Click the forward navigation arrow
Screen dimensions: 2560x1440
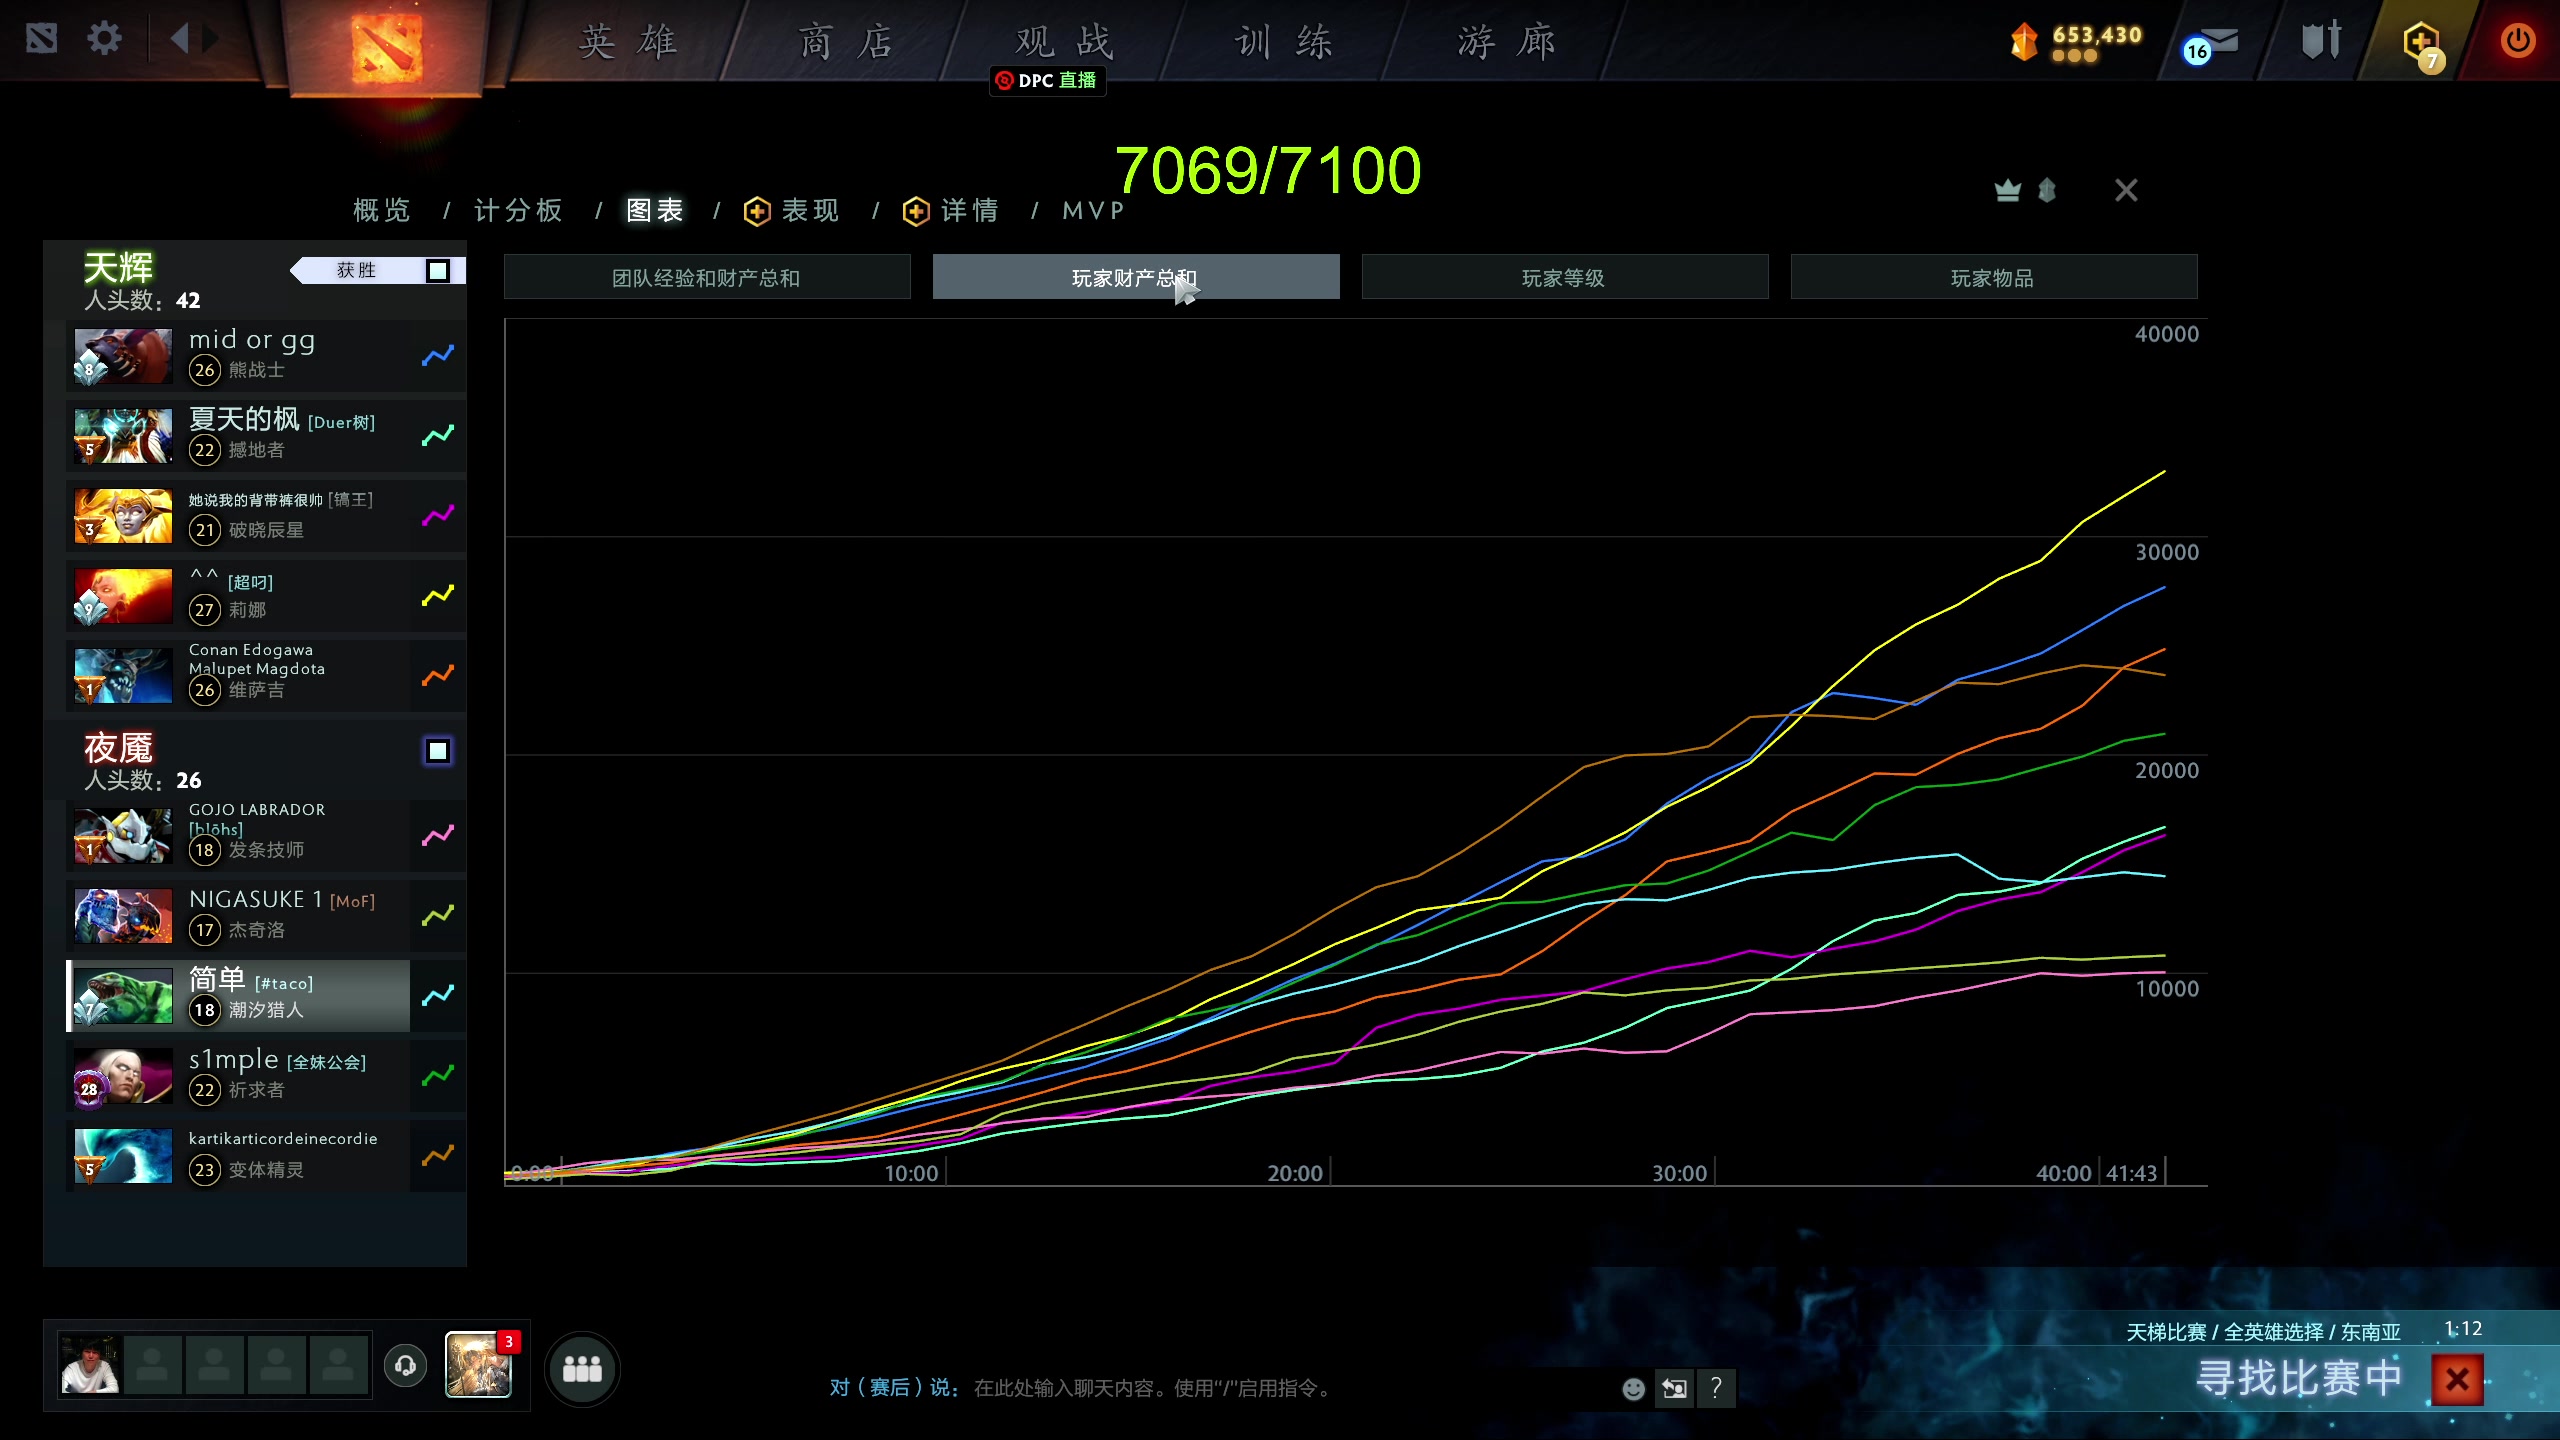click(211, 40)
